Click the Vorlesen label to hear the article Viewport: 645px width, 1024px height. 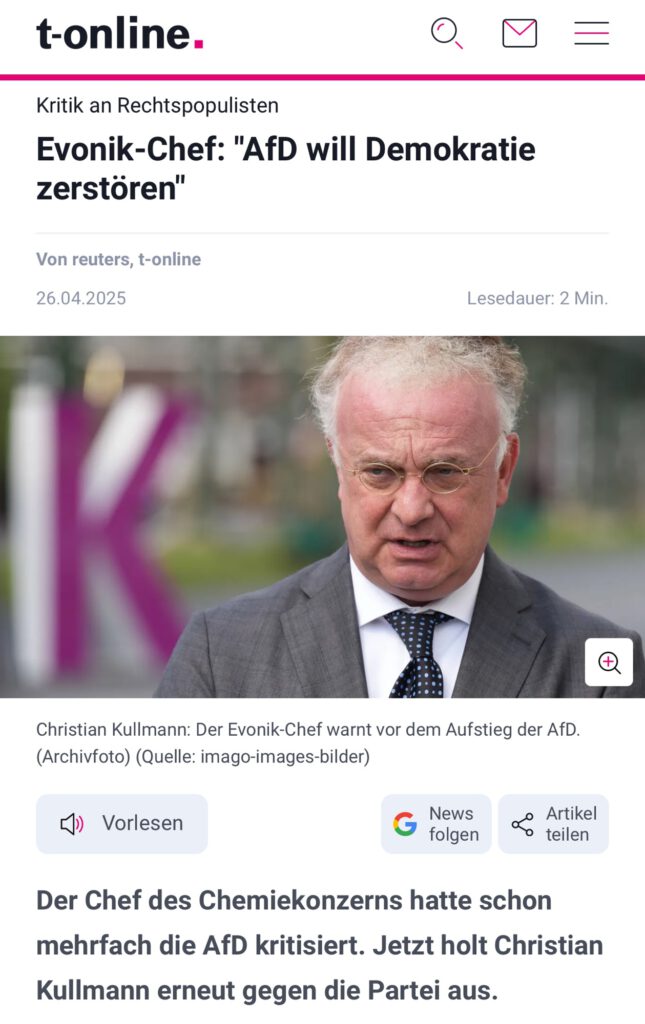point(142,824)
